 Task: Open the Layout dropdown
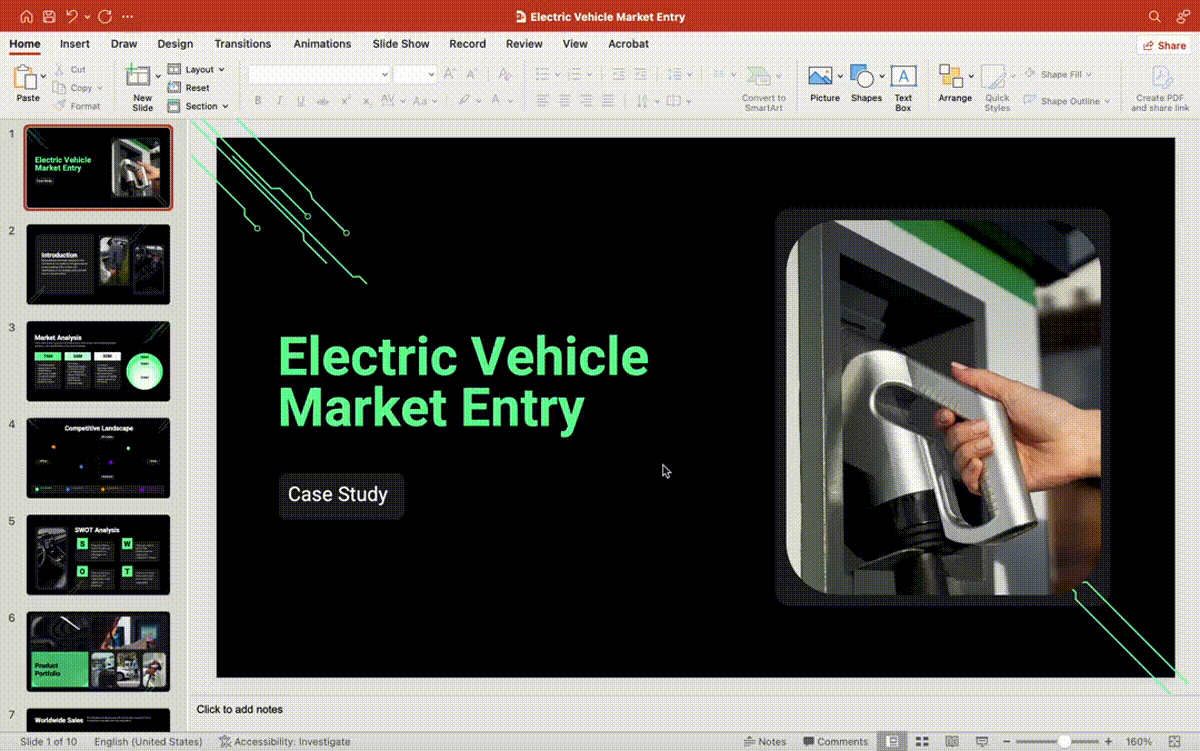point(196,68)
